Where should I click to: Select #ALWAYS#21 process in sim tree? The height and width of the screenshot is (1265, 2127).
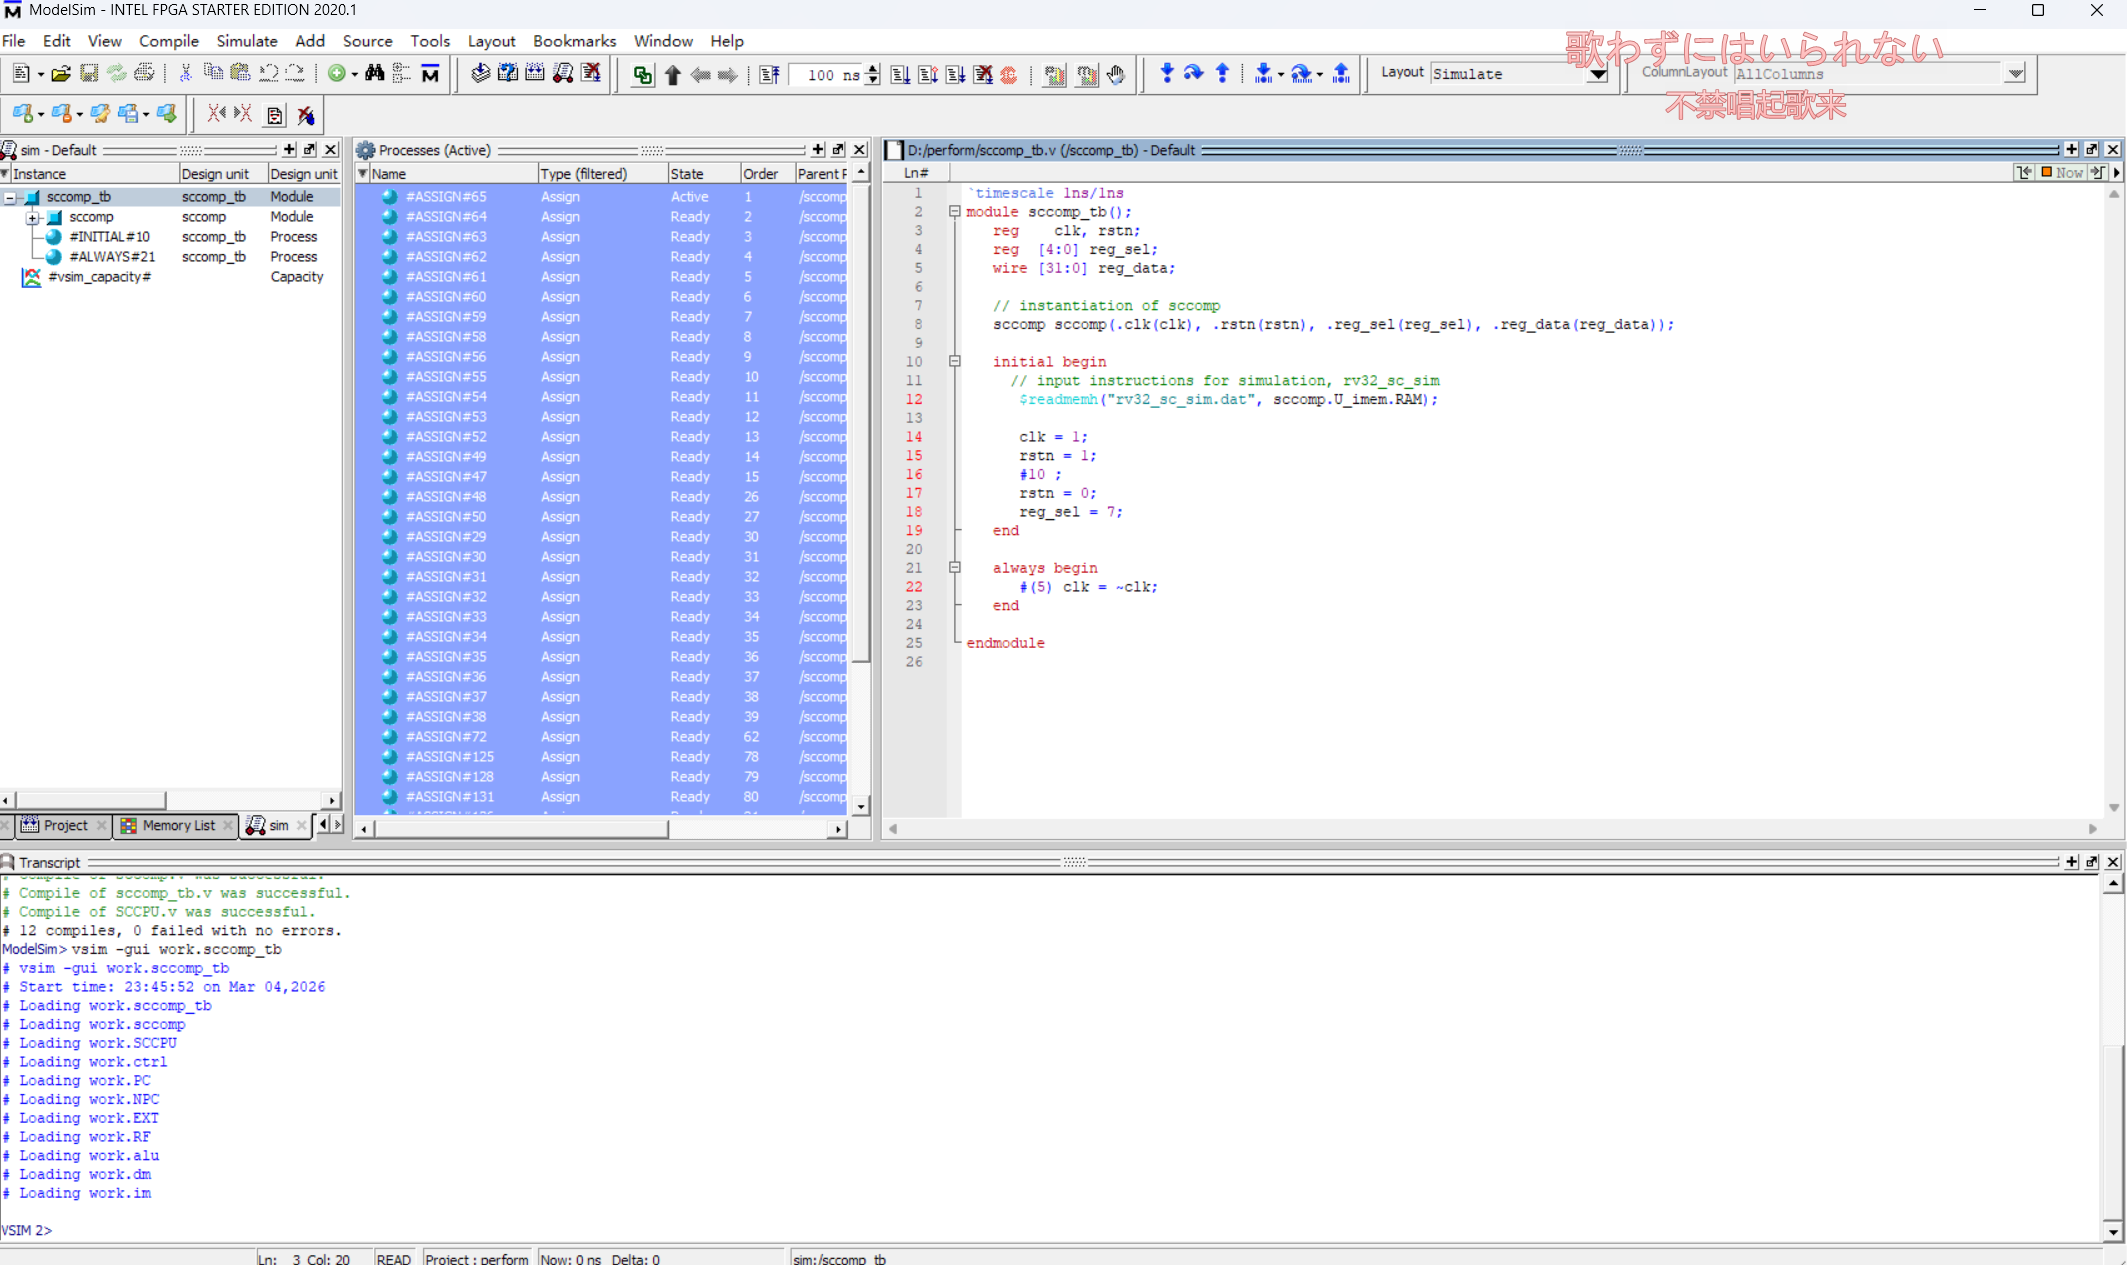111,257
